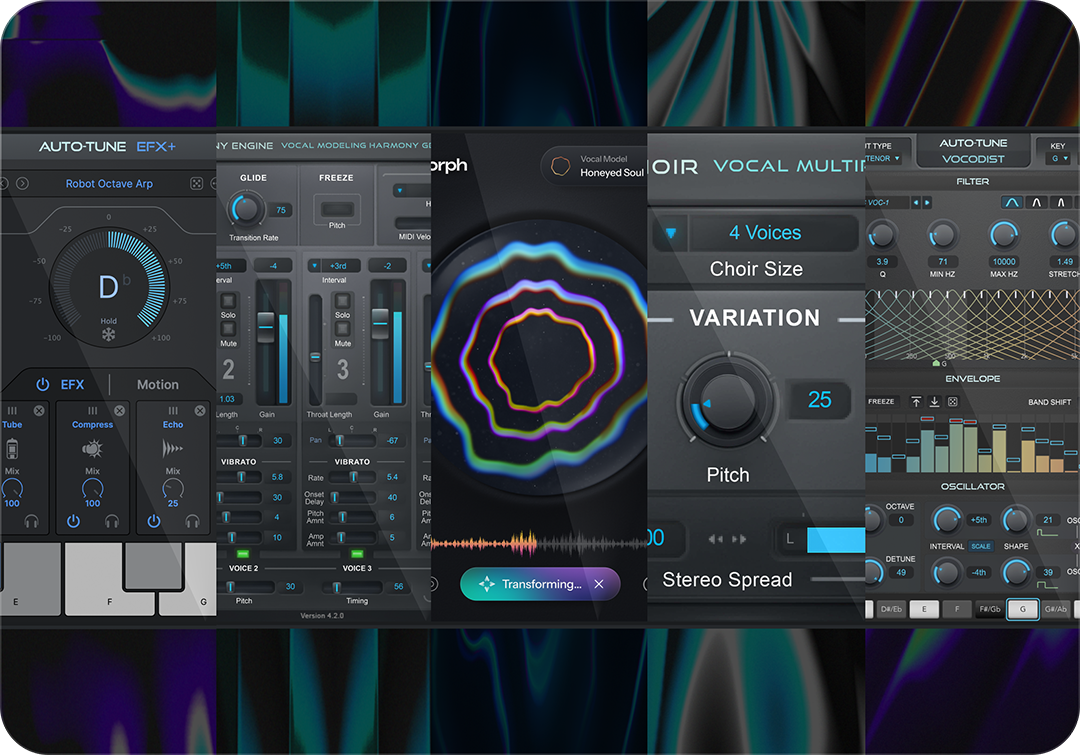Open the +5th interval dropdown
1080x755 pixels.
click(231, 265)
